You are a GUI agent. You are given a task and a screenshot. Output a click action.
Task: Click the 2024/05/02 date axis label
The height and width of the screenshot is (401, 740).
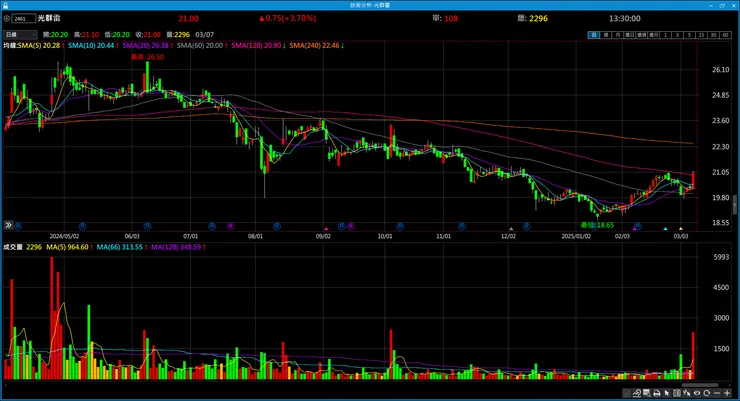64,236
